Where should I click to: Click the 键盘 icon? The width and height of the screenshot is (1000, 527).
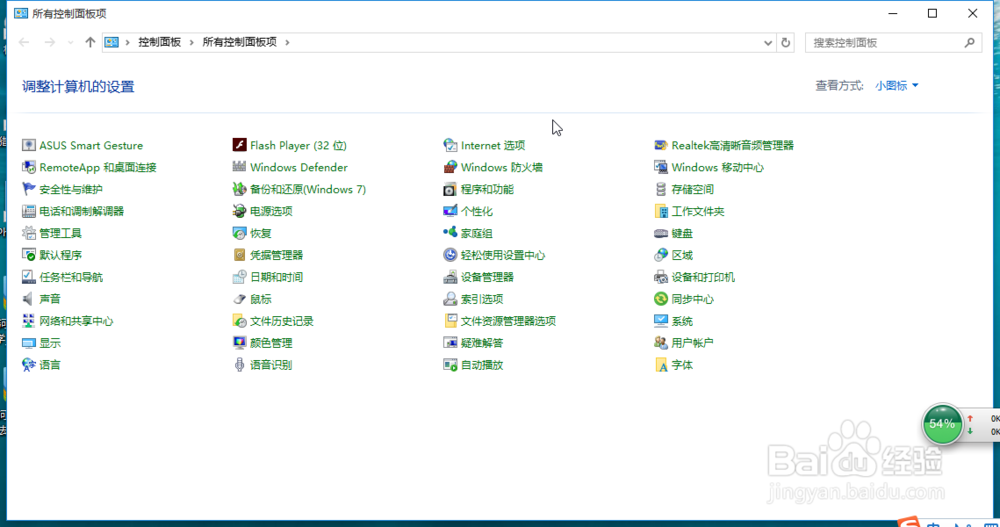[x=661, y=234]
